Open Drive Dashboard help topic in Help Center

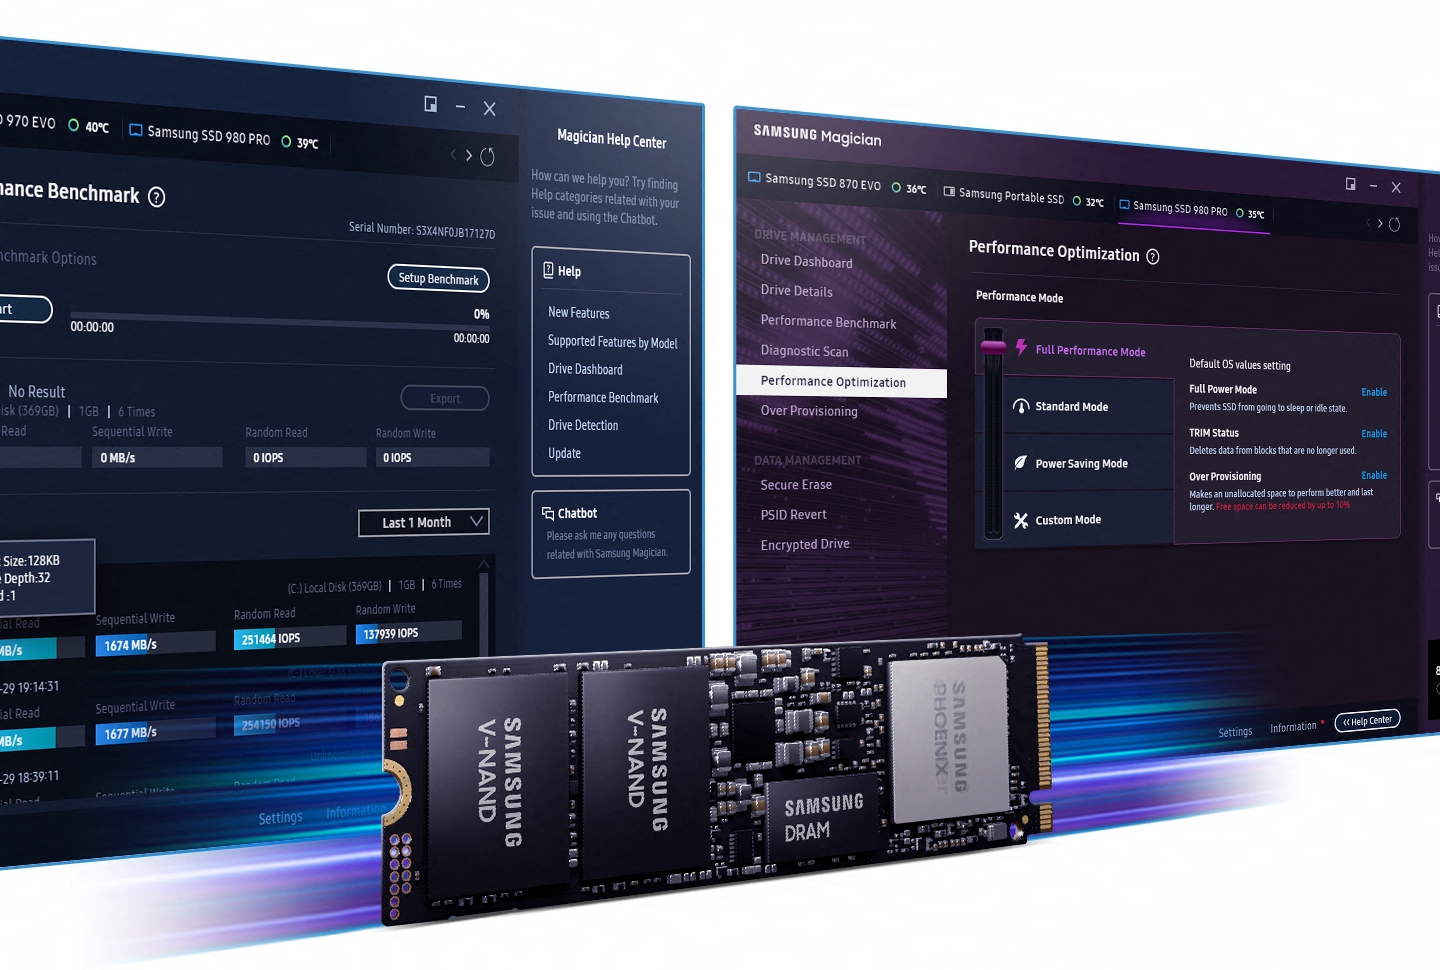tap(585, 369)
